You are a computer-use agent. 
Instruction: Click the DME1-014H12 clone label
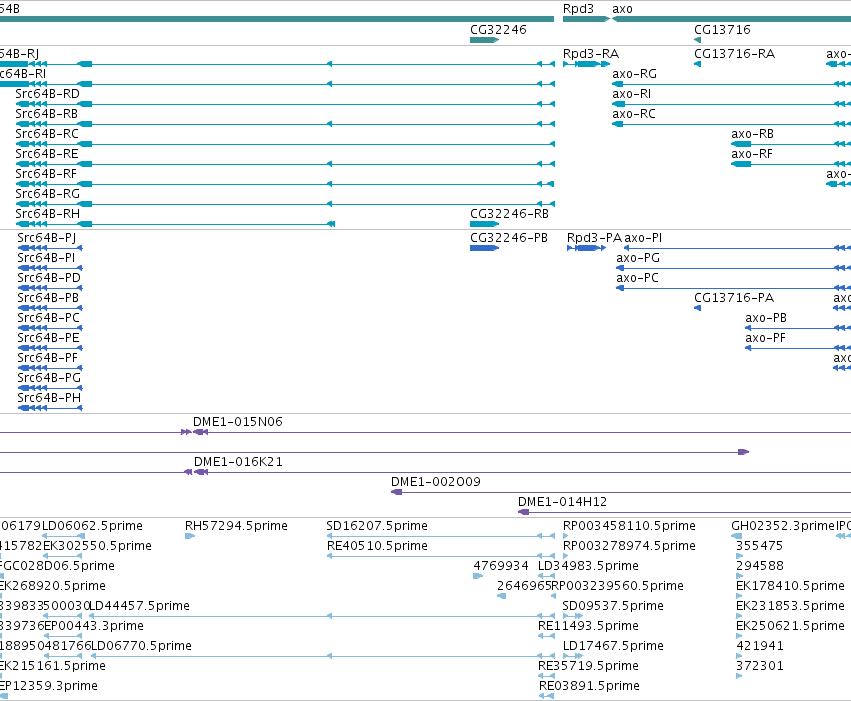click(562, 502)
